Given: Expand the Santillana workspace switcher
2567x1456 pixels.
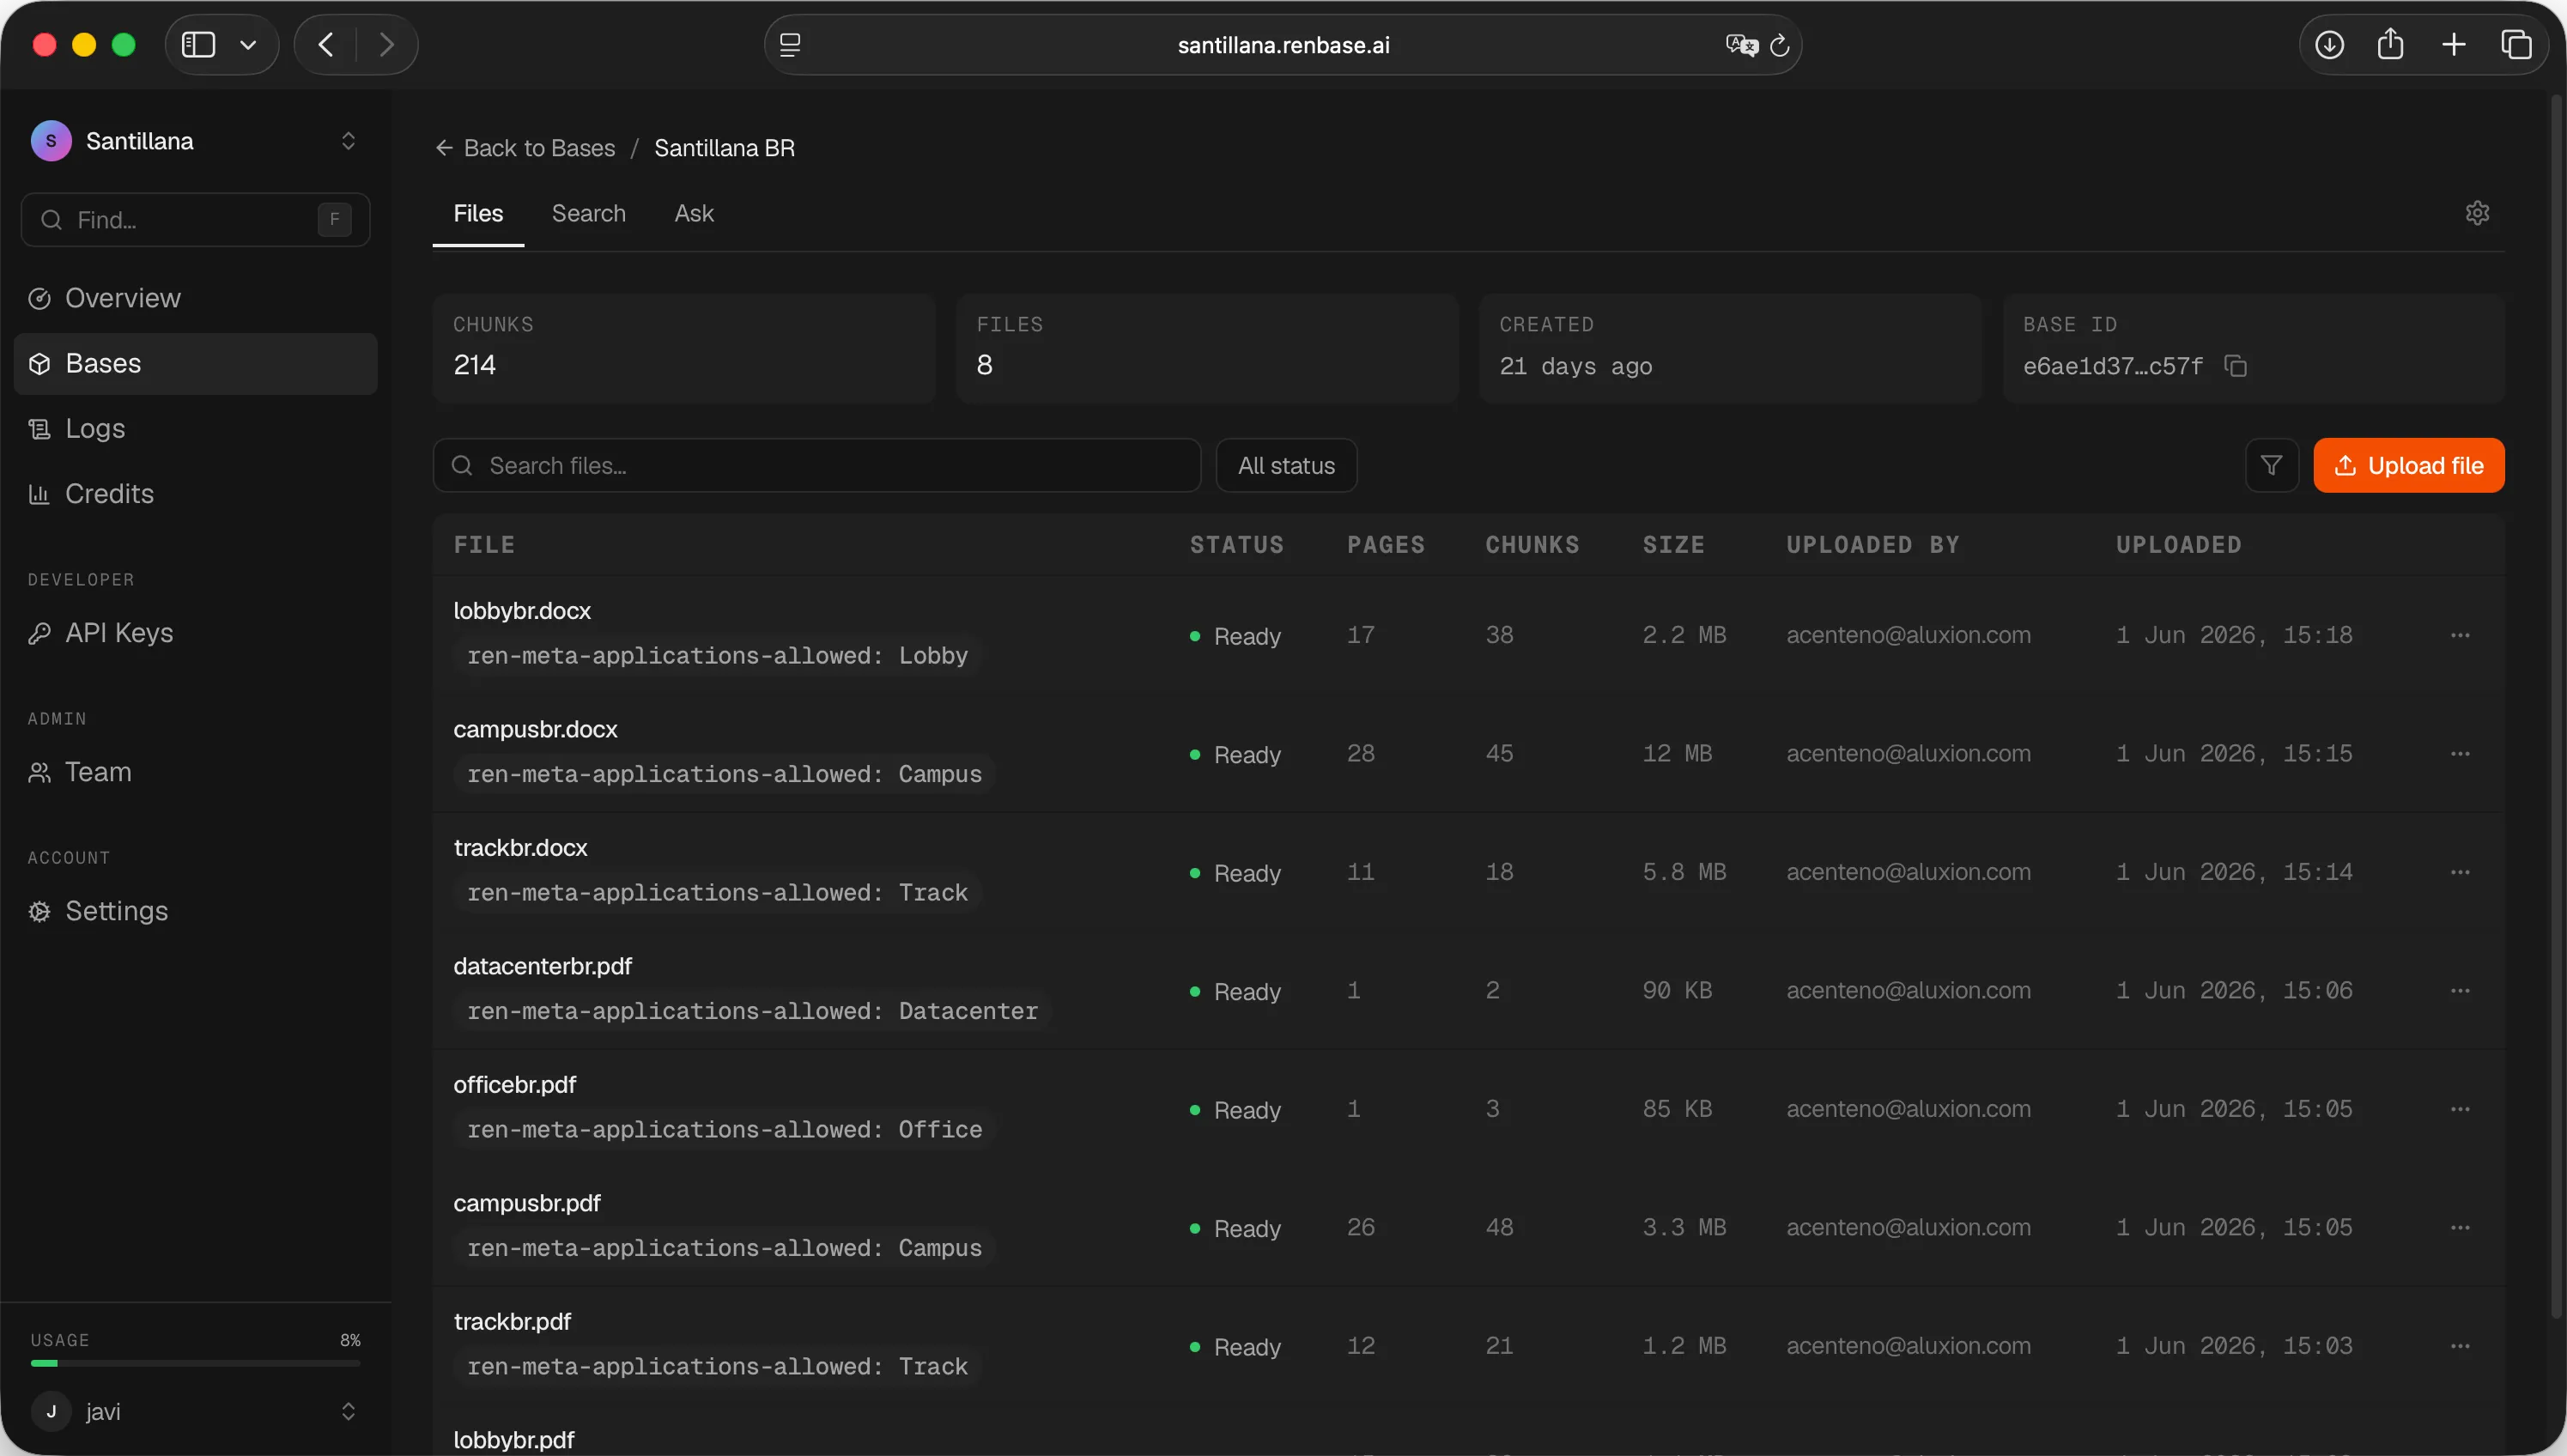Looking at the screenshot, I should tap(348, 141).
